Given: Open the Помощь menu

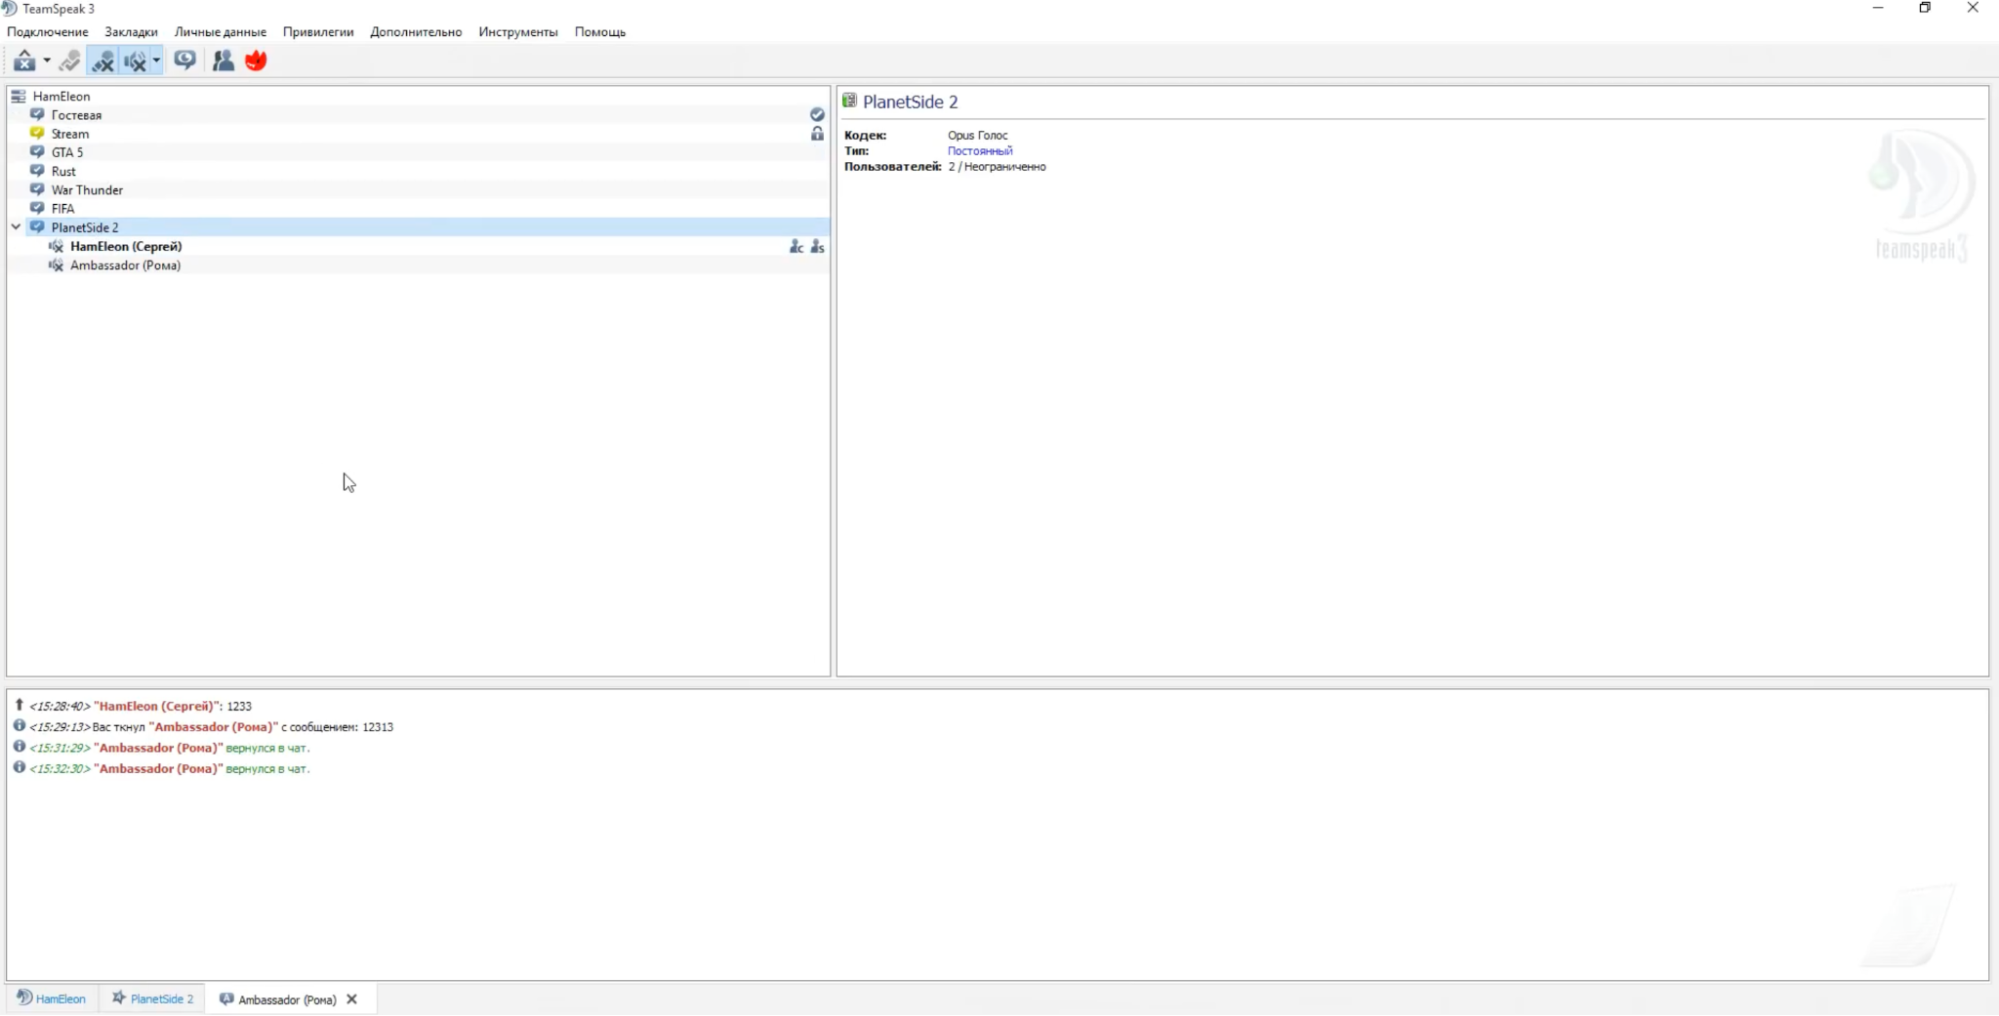Looking at the screenshot, I should pyautogui.click(x=600, y=32).
